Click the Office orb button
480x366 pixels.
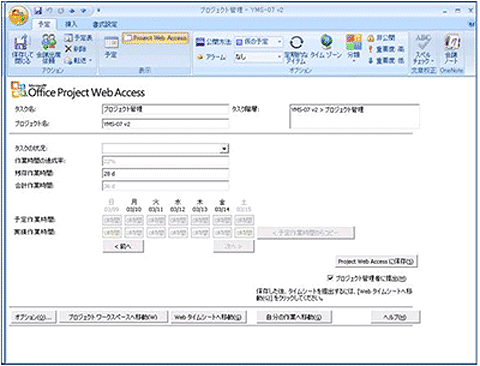point(19,17)
